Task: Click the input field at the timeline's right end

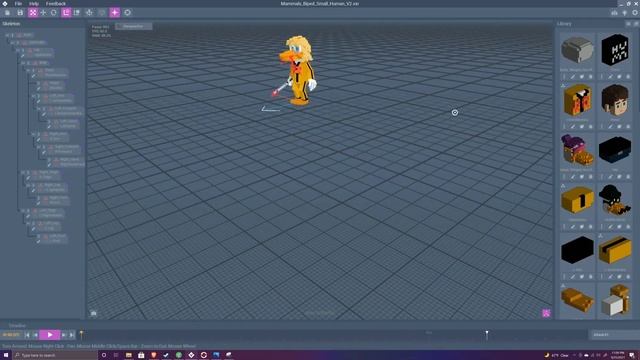Action: pyautogui.click(x=614, y=335)
